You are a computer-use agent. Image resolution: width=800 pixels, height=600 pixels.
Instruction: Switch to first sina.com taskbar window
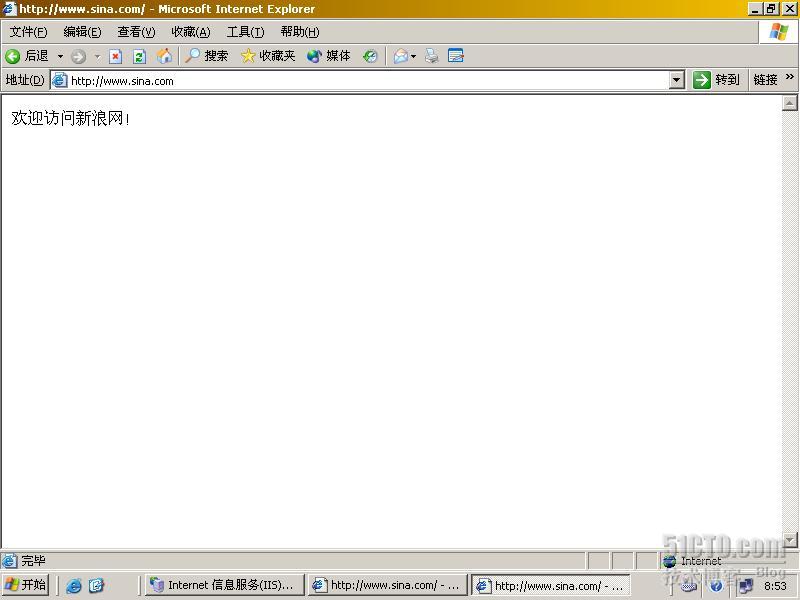point(388,585)
